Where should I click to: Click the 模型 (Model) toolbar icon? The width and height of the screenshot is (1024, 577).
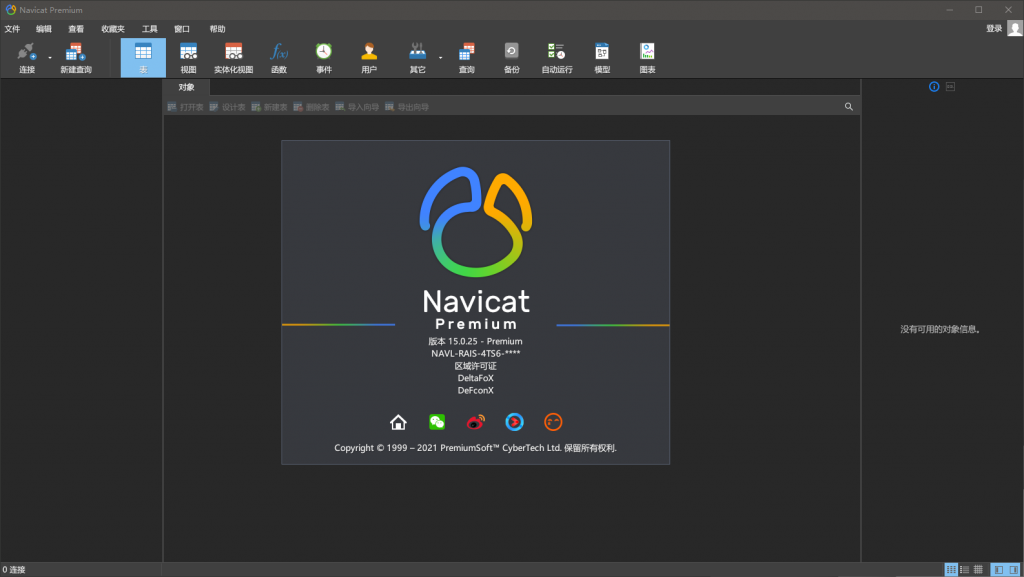coord(602,57)
